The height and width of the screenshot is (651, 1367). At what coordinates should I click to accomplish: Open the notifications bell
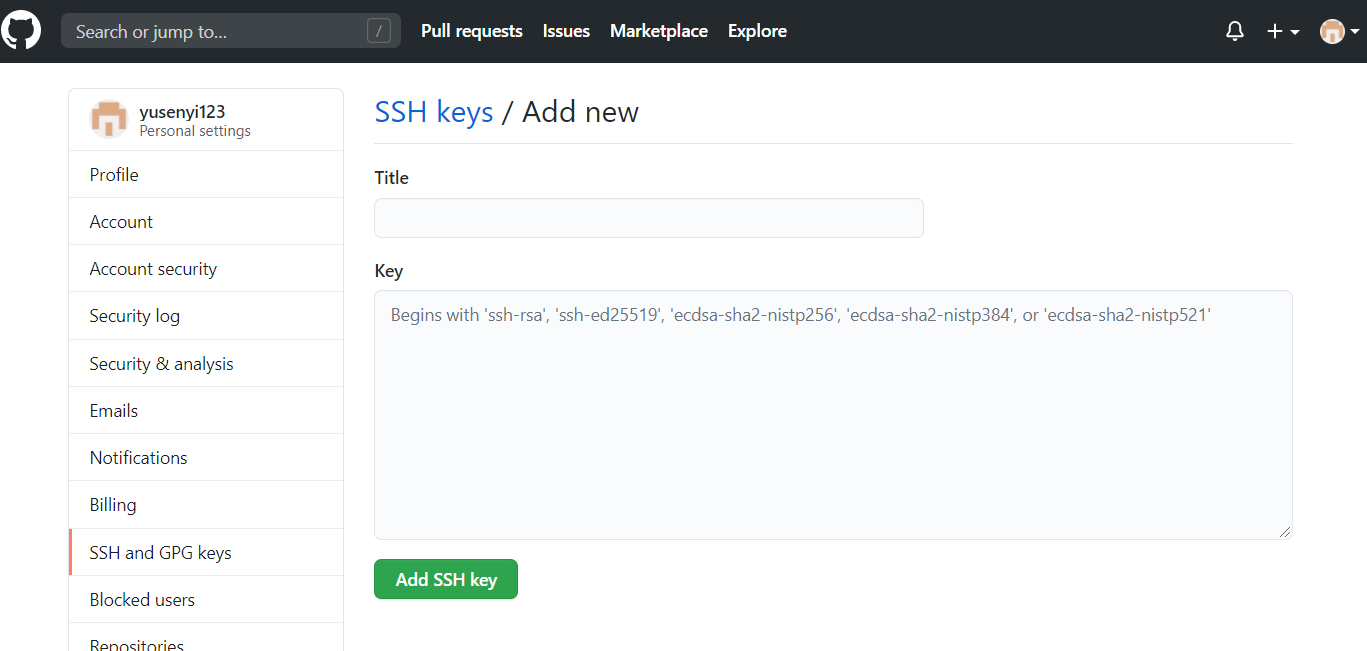pyautogui.click(x=1235, y=31)
